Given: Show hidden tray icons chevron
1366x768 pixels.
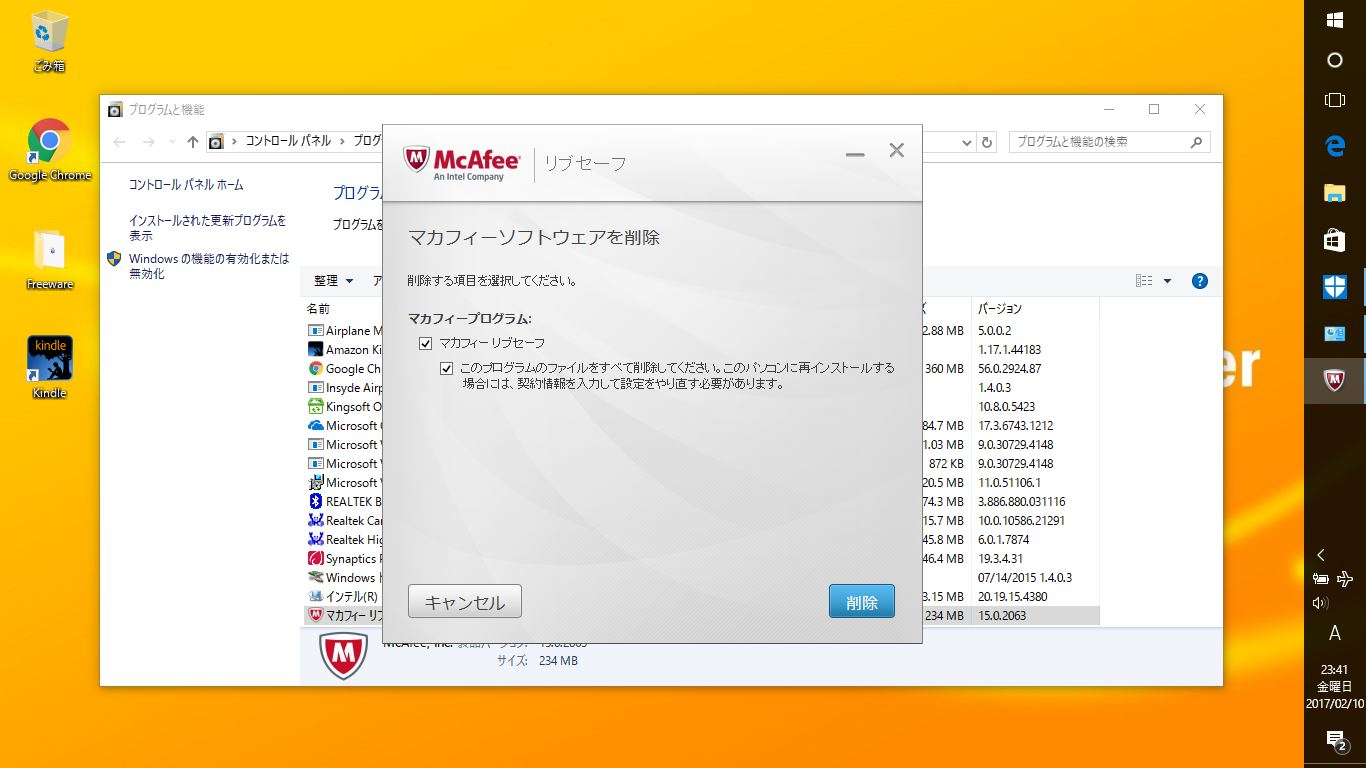Looking at the screenshot, I should [1320, 555].
